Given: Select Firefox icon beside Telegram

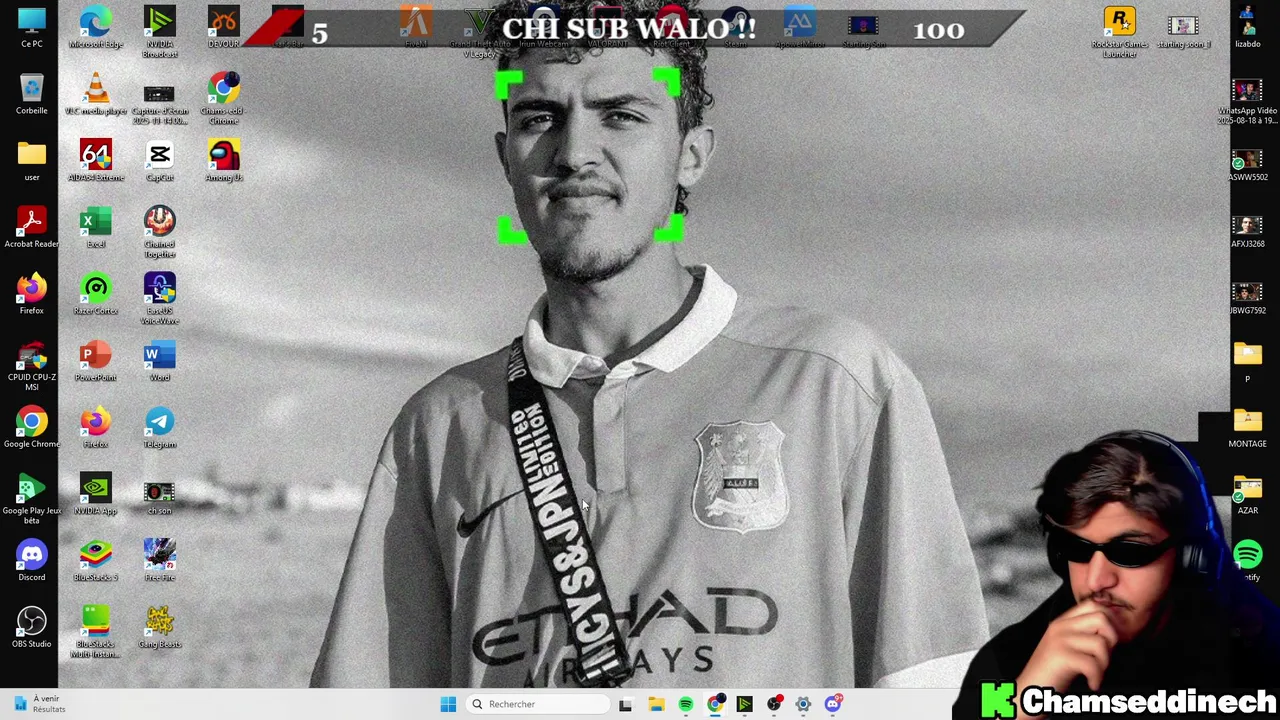Looking at the screenshot, I should (x=95, y=428).
